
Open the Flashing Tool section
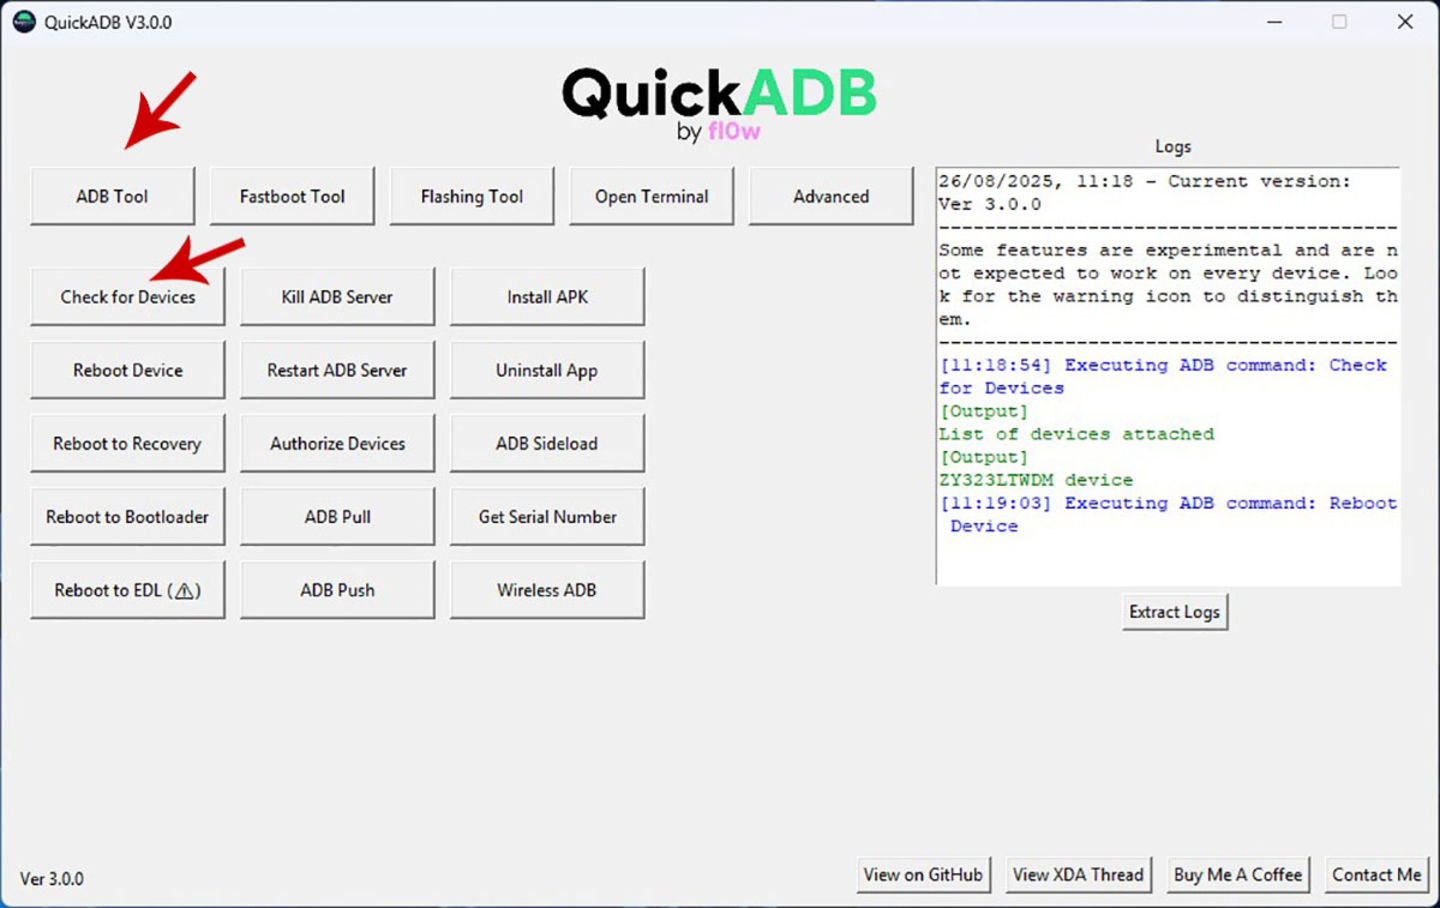(x=472, y=196)
